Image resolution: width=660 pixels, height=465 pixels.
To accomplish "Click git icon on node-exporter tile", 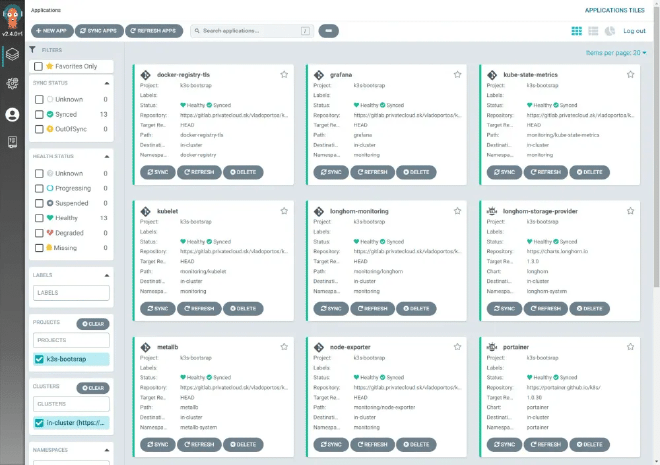I will click(319, 347).
